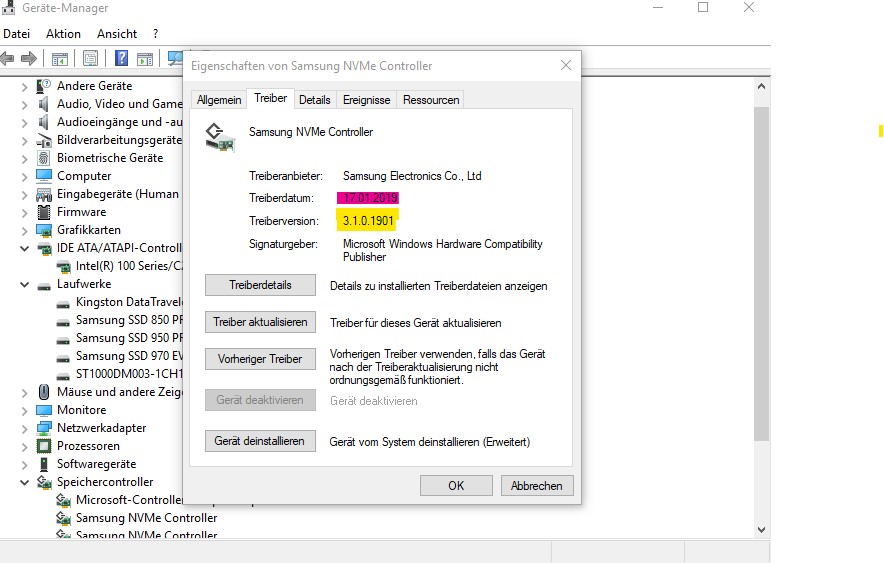Click the Back arrow in the toolbar

click(7, 58)
